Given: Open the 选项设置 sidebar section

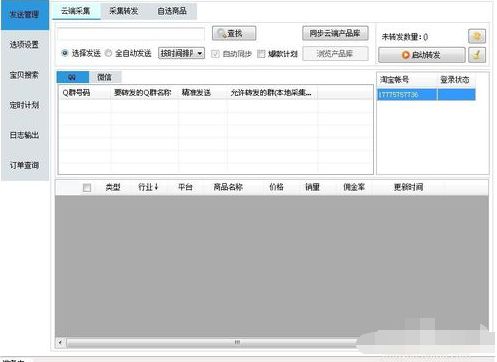Looking at the screenshot, I should tap(25, 45).
